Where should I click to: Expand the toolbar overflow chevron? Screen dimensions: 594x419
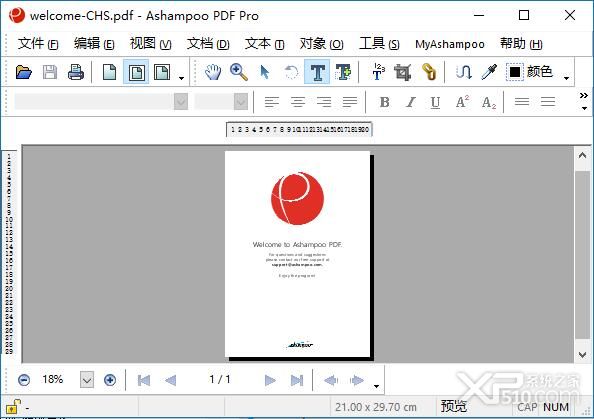584,95
